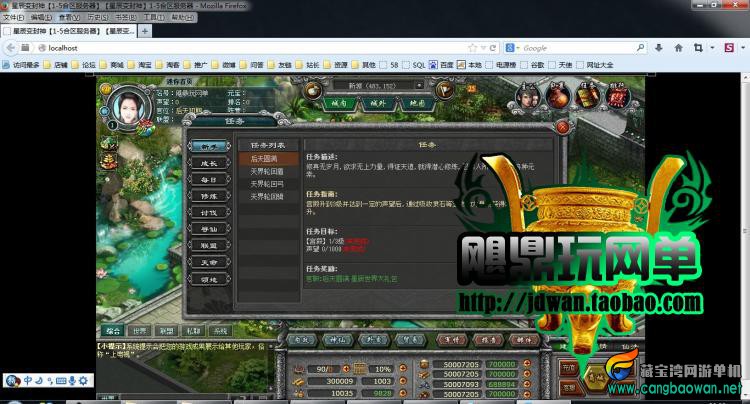Open the yellow scroll quest icon
Viewport: 750px width, 404px height.
587,96
